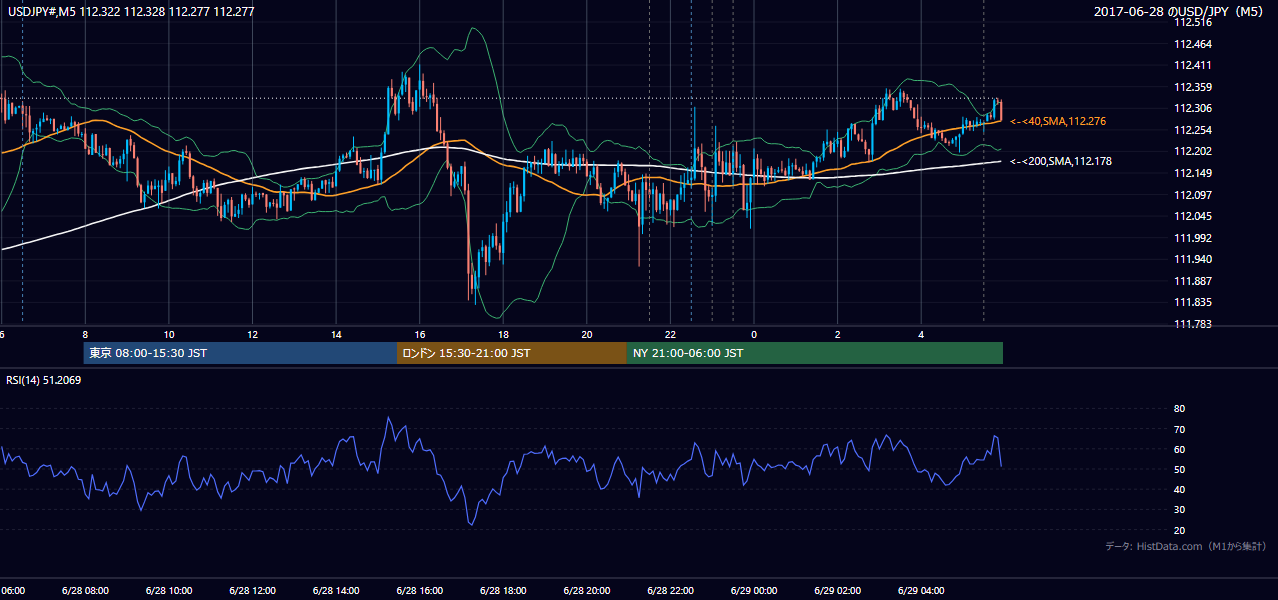Click hour tick 14 under price chart
The image size is (1278, 600).
[336, 334]
